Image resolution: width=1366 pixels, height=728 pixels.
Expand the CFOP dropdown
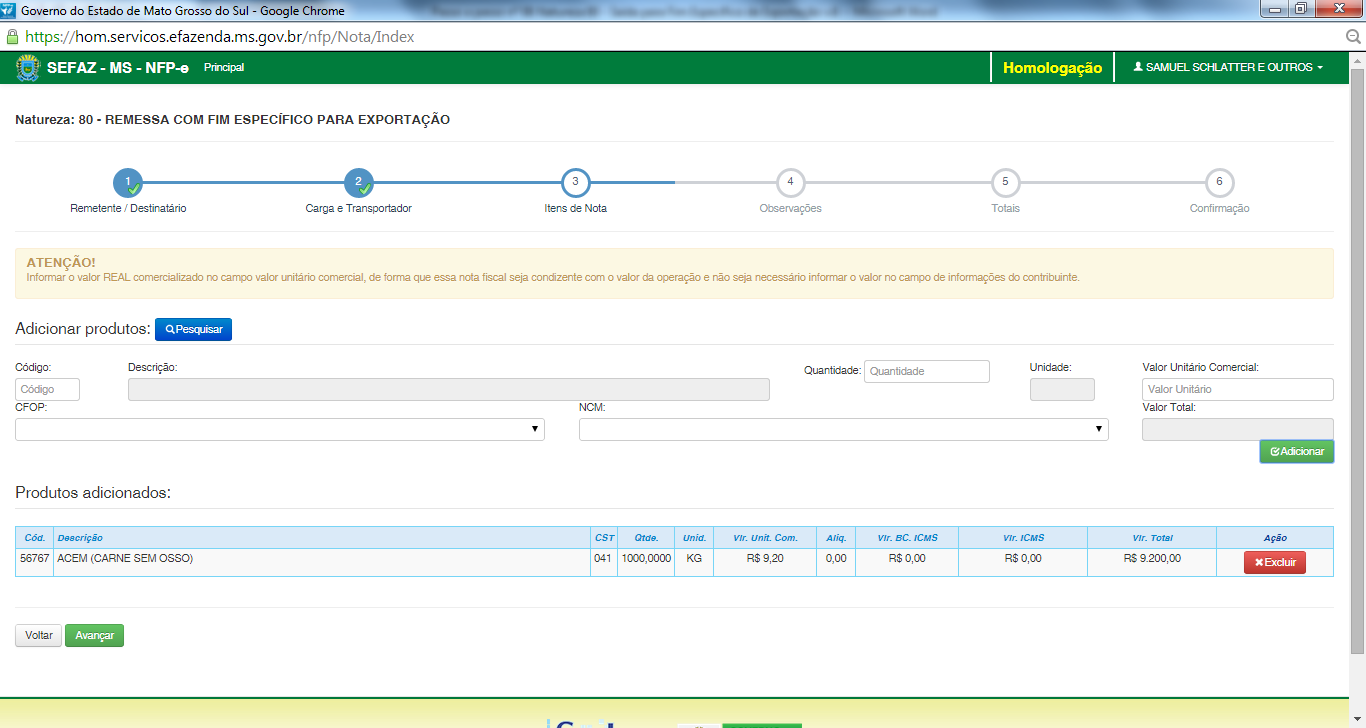(280, 429)
